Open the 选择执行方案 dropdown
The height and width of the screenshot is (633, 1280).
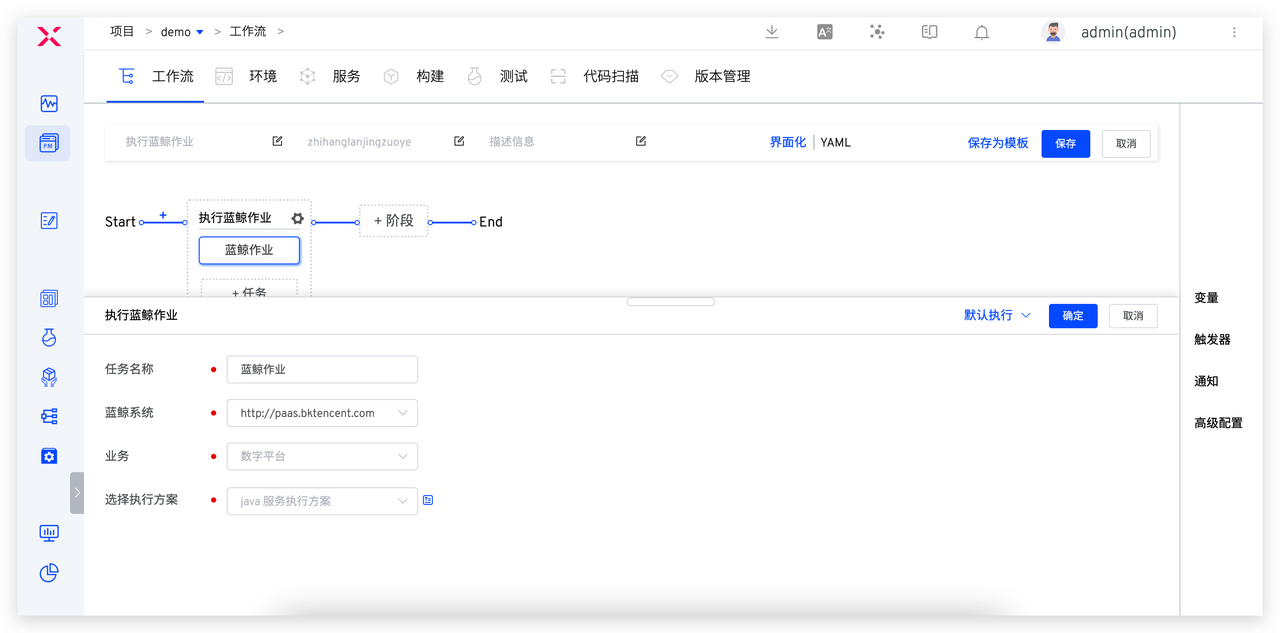pyautogui.click(x=322, y=501)
